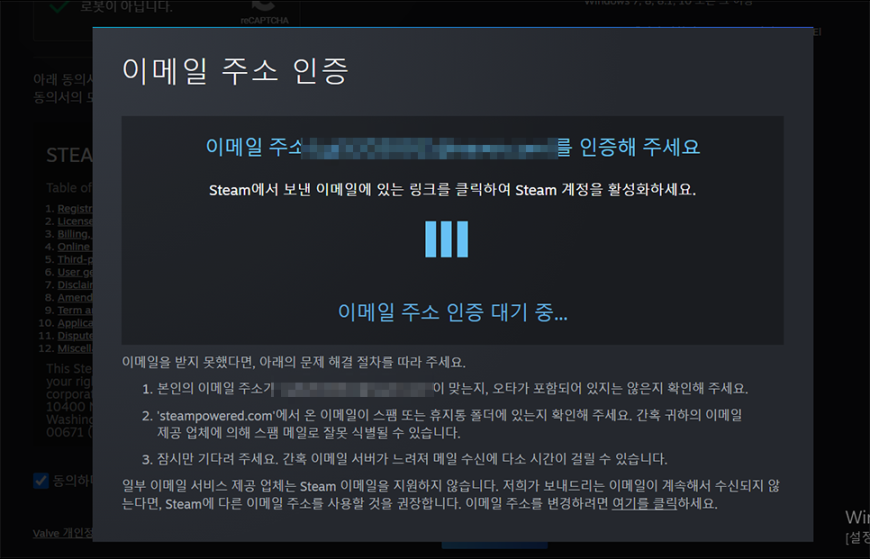
Task: Click the '이메일 주소 인증' dialog title
Action: (235, 71)
